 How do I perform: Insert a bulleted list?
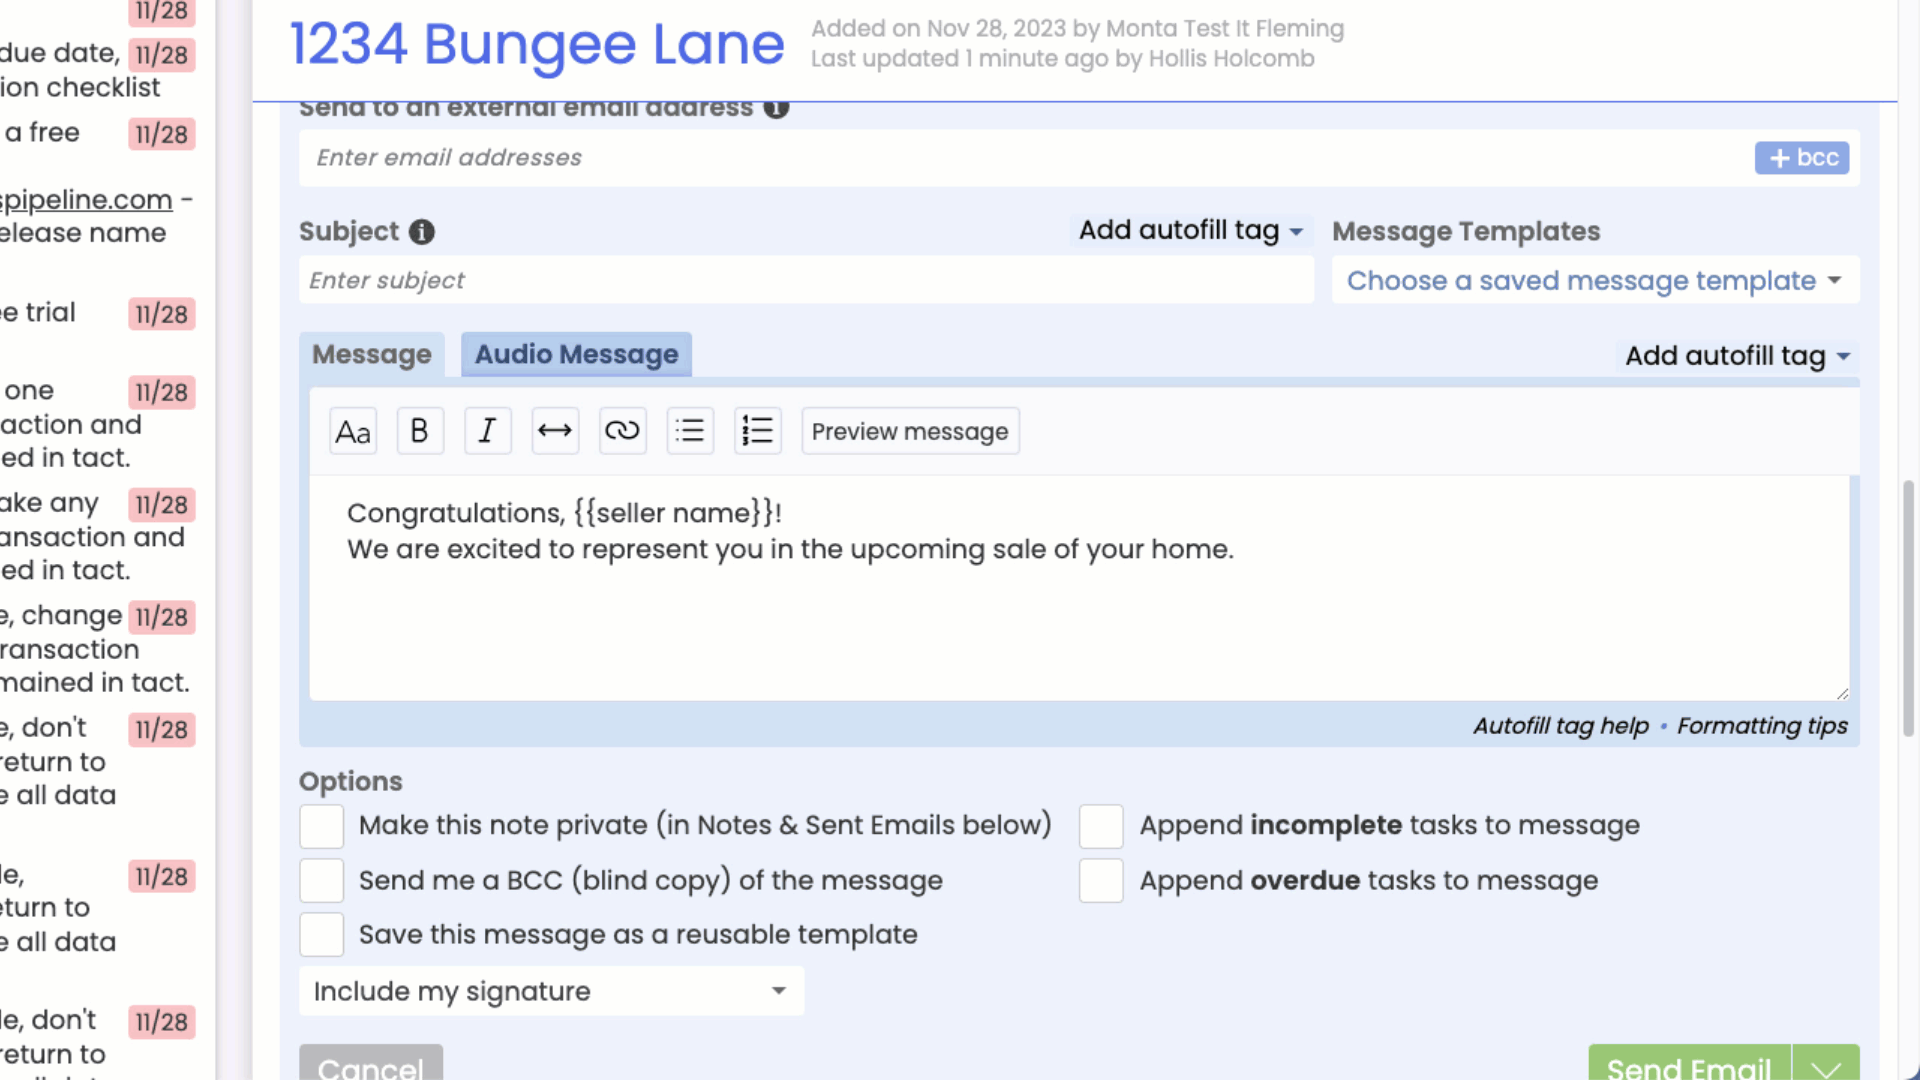[x=690, y=432]
